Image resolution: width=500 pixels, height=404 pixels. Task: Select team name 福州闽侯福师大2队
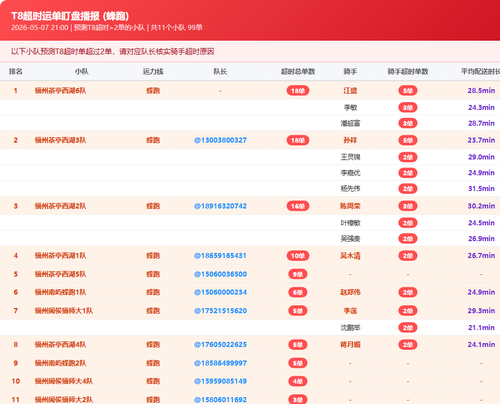click(x=64, y=399)
